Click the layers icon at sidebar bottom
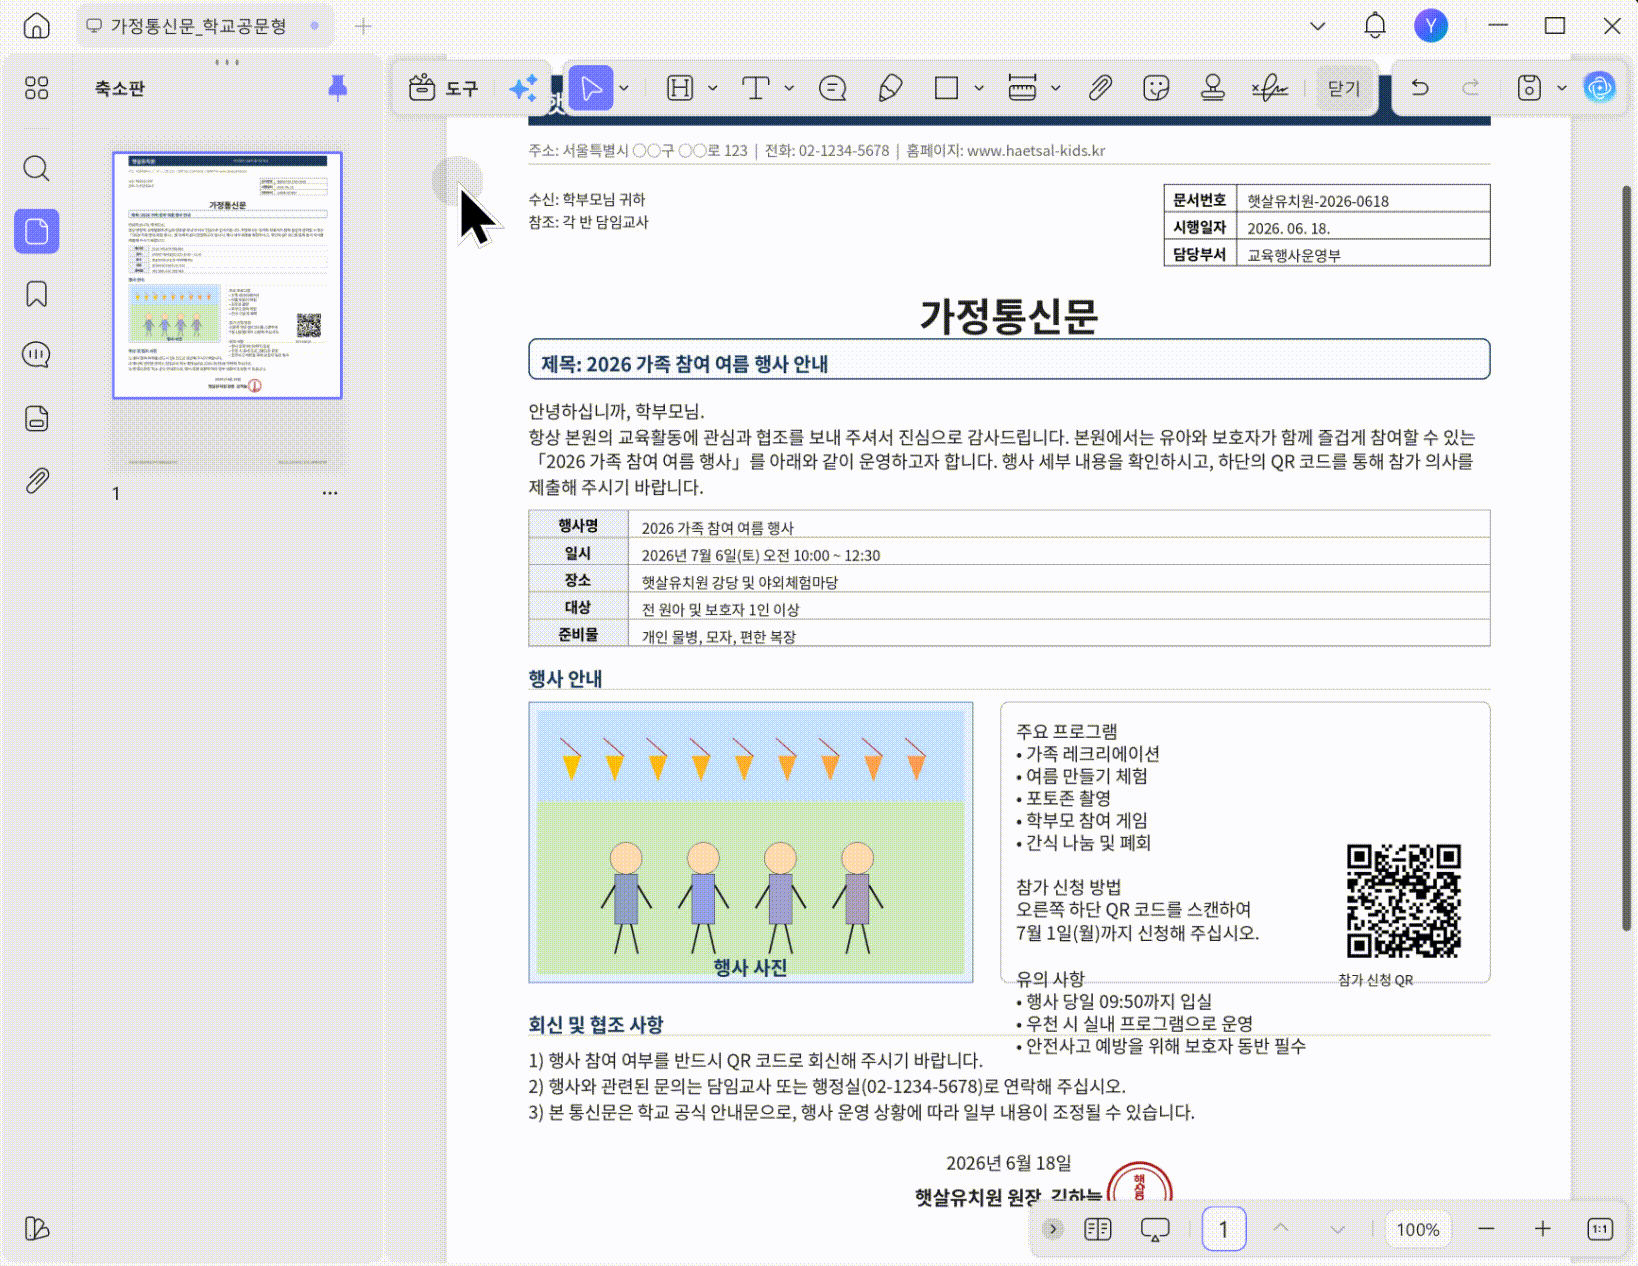 (37, 1229)
